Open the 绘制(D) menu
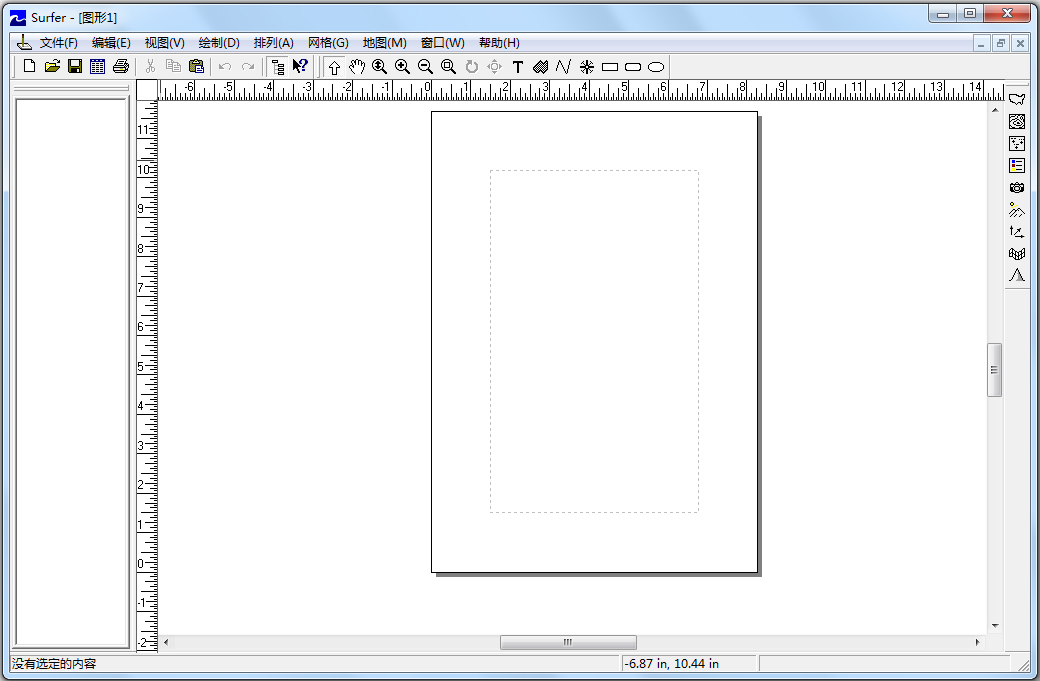1040x681 pixels. click(x=219, y=42)
